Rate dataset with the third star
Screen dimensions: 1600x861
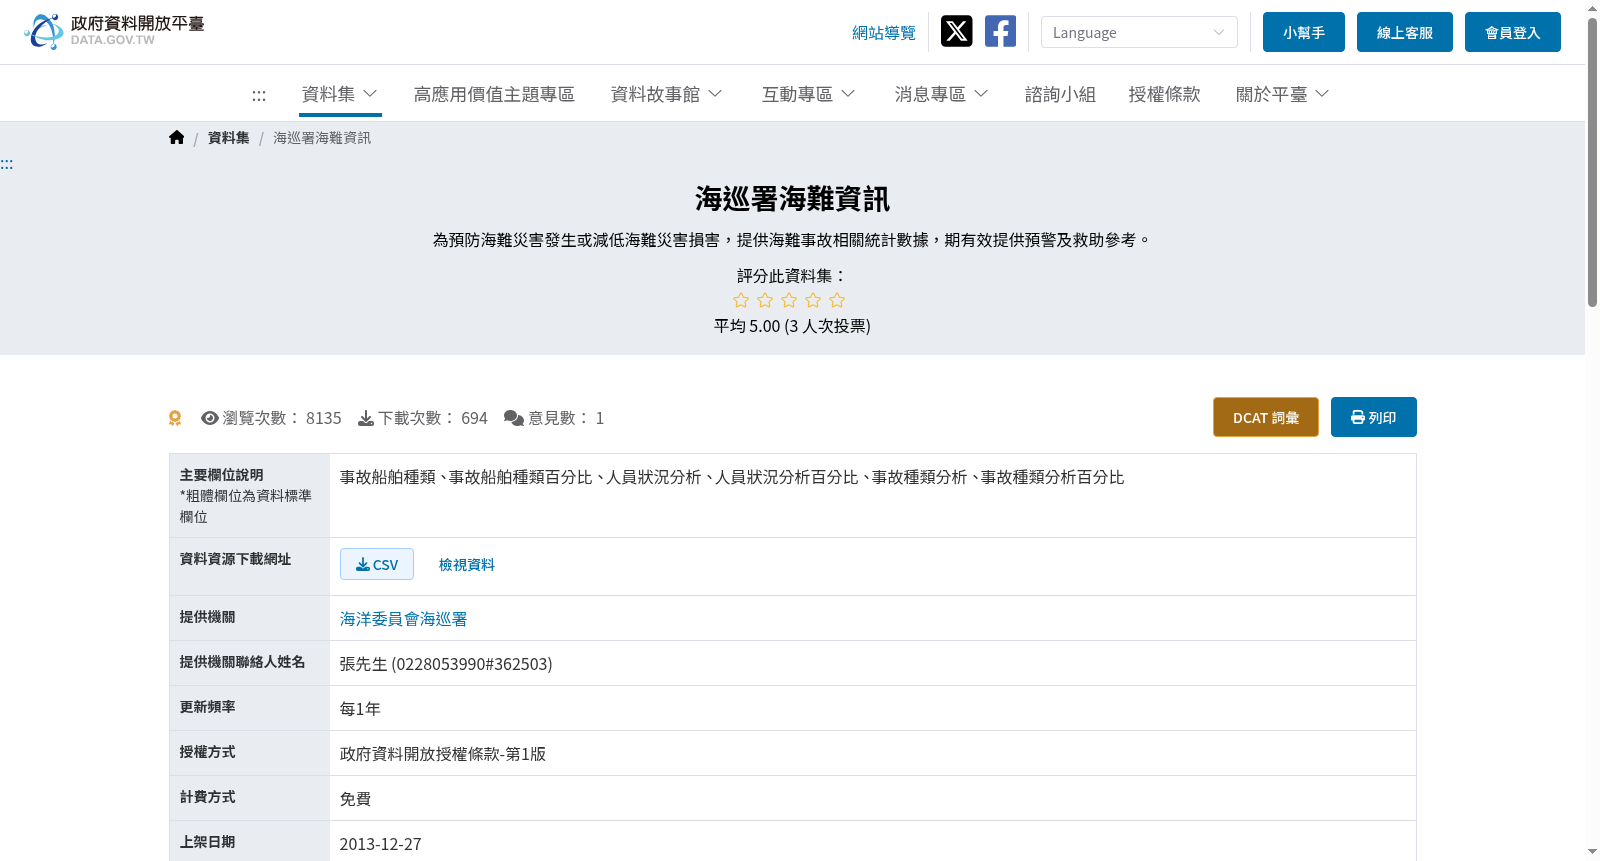[x=789, y=300]
